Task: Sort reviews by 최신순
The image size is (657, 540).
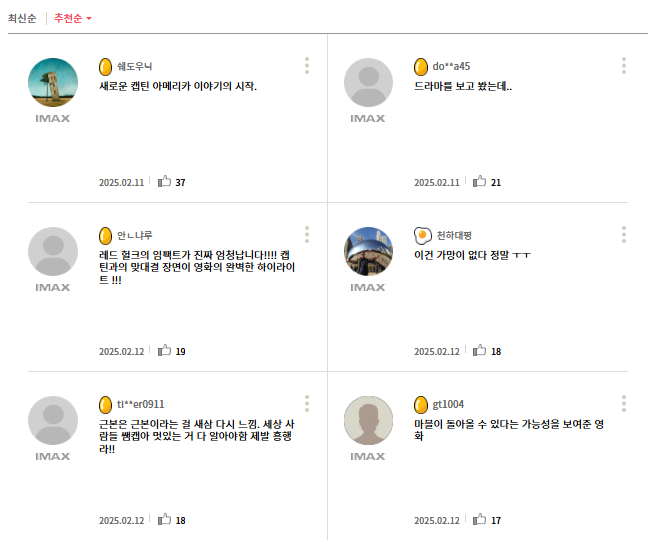Action: click(21, 18)
